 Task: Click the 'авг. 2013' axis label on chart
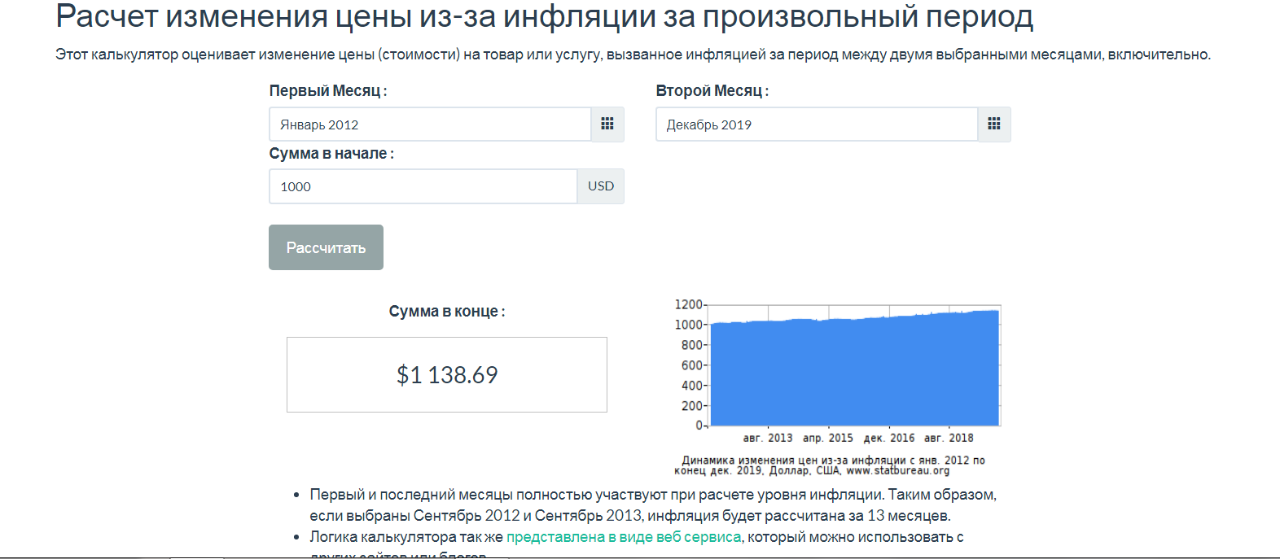768,438
